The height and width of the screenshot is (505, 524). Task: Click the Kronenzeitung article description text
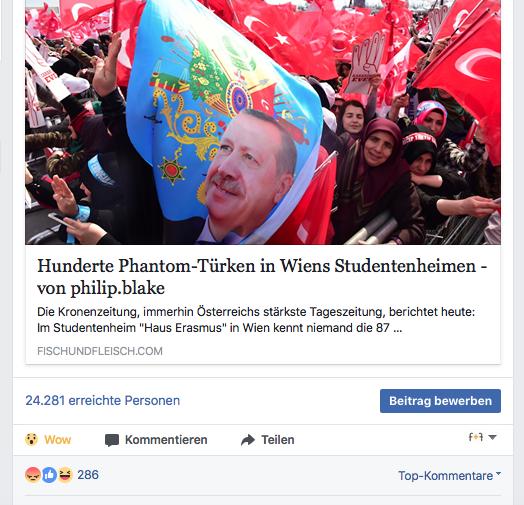(x=256, y=320)
